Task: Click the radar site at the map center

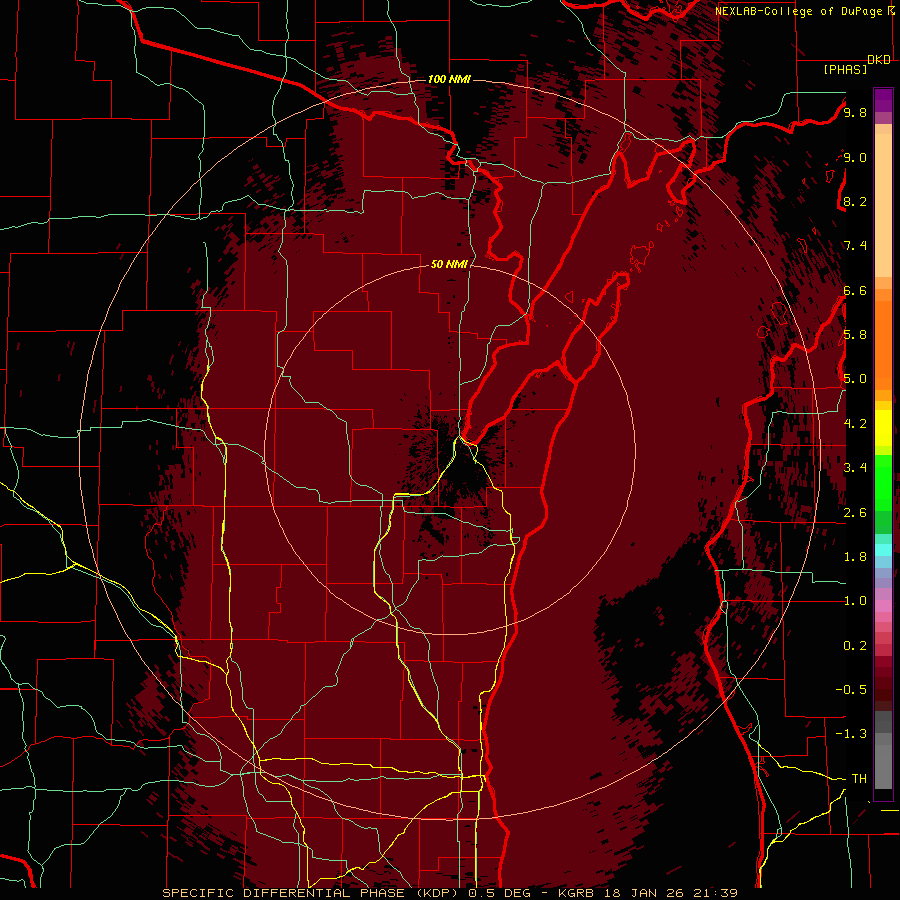Action: click(x=449, y=451)
